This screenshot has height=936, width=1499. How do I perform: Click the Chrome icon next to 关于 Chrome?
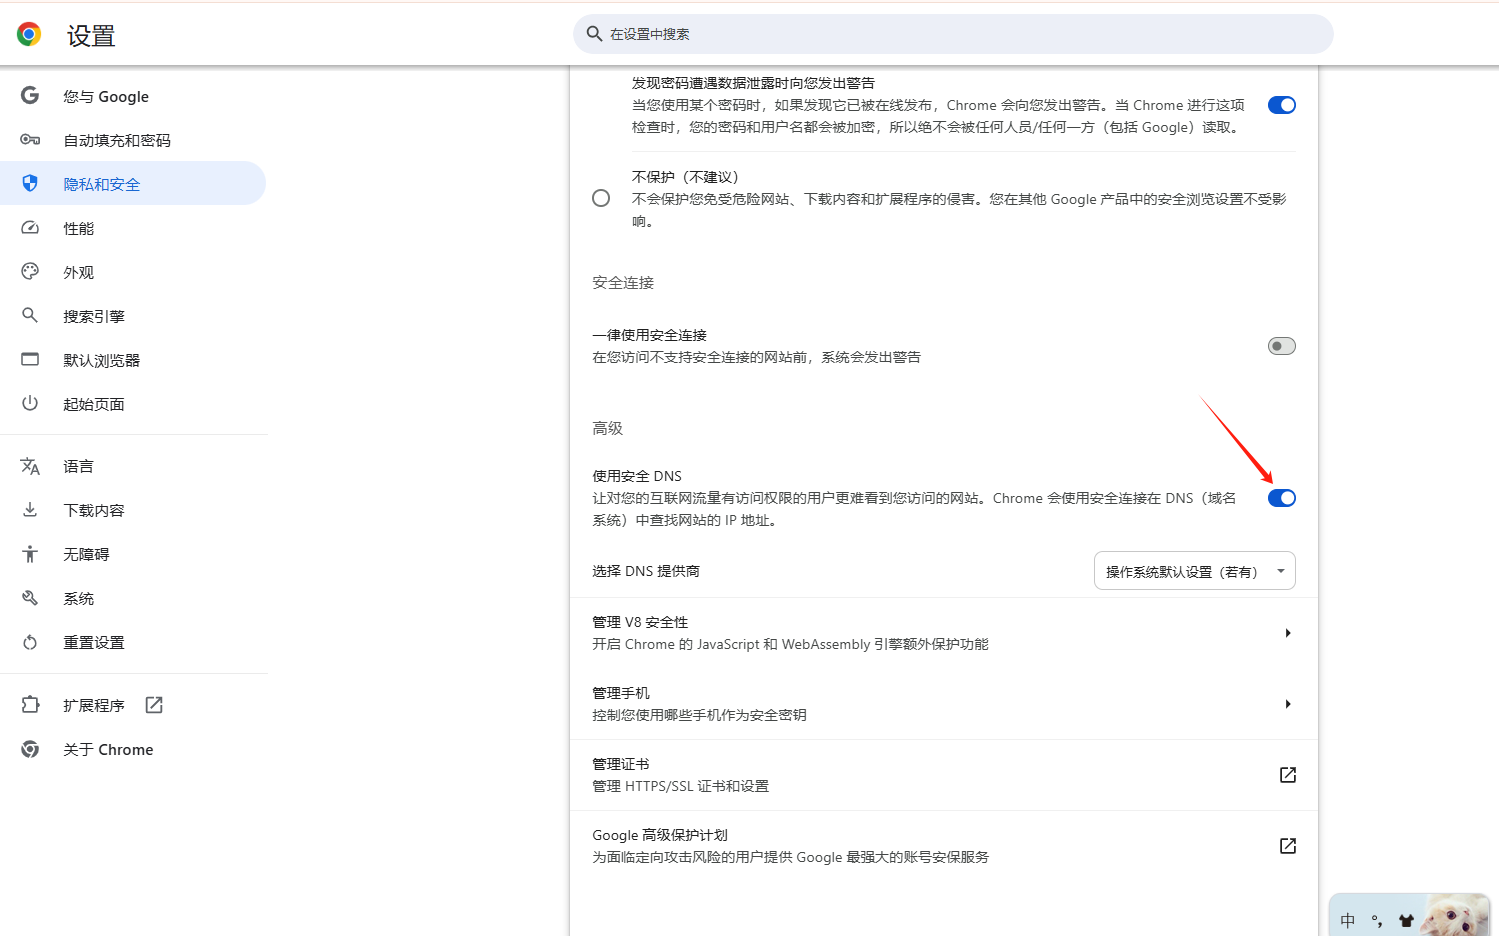[30, 749]
